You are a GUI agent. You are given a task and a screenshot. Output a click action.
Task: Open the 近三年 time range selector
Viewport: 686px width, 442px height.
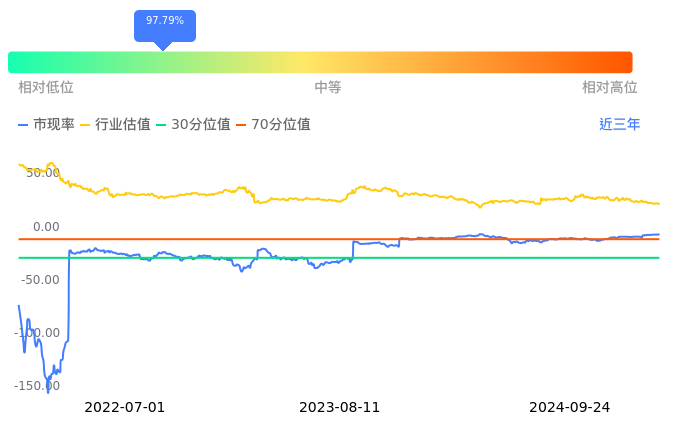[619, 125]
